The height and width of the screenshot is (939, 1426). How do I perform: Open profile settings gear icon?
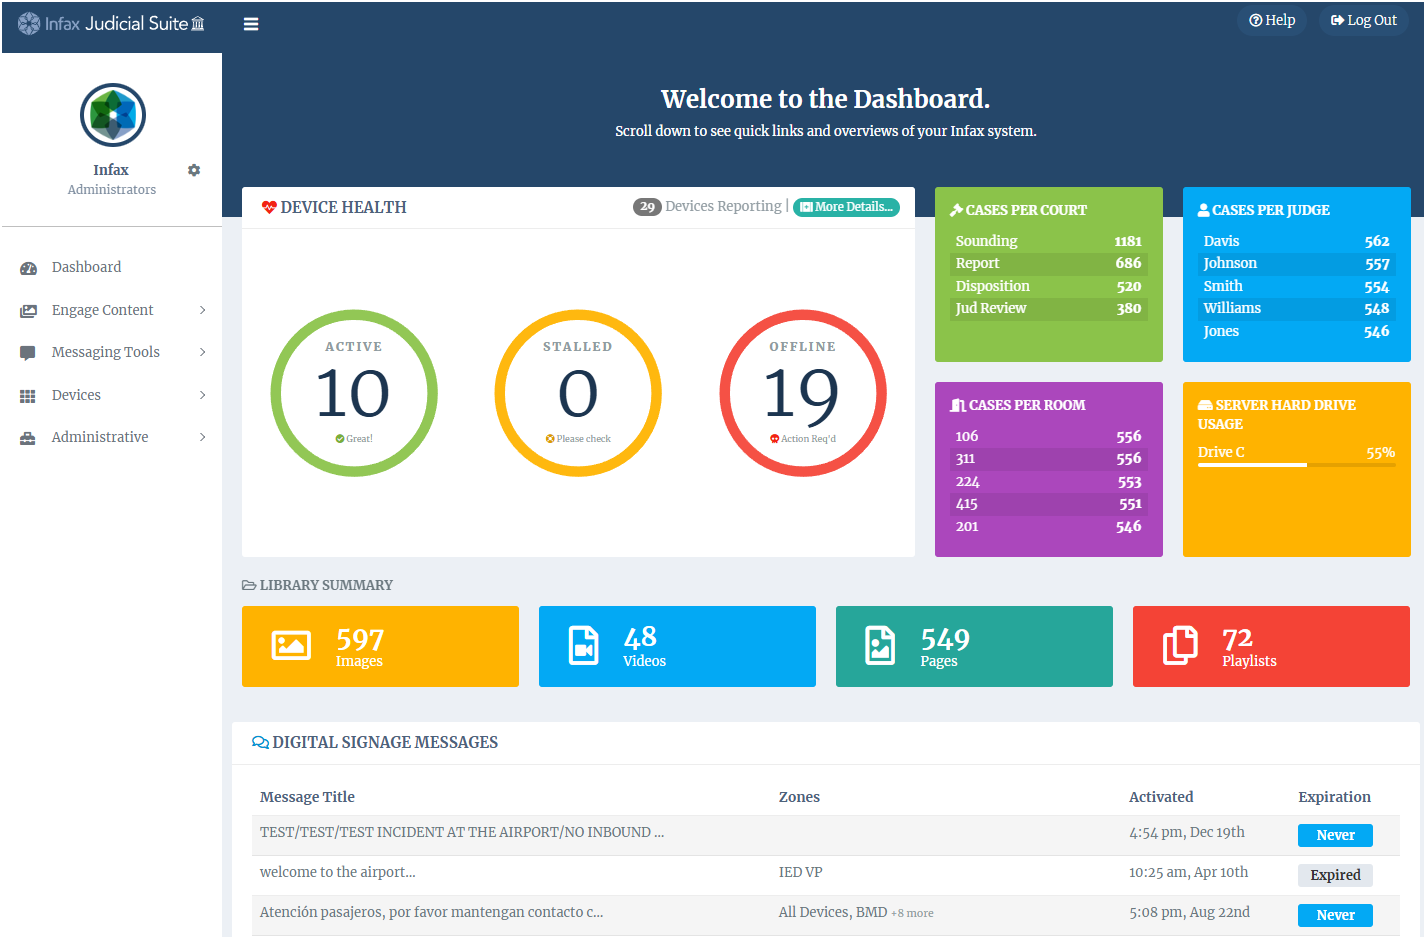click(x=194, y=170)
